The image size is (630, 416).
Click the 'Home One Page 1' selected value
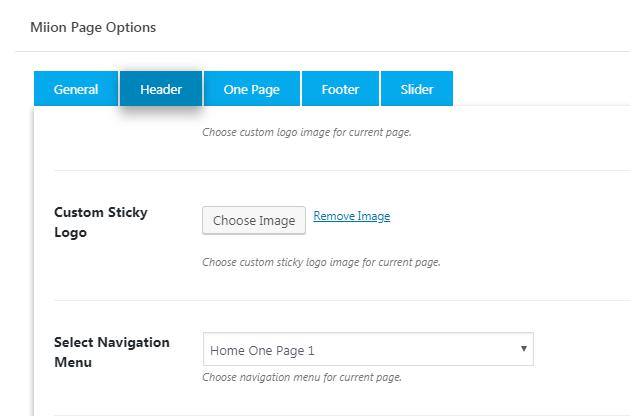coord(262,351)
